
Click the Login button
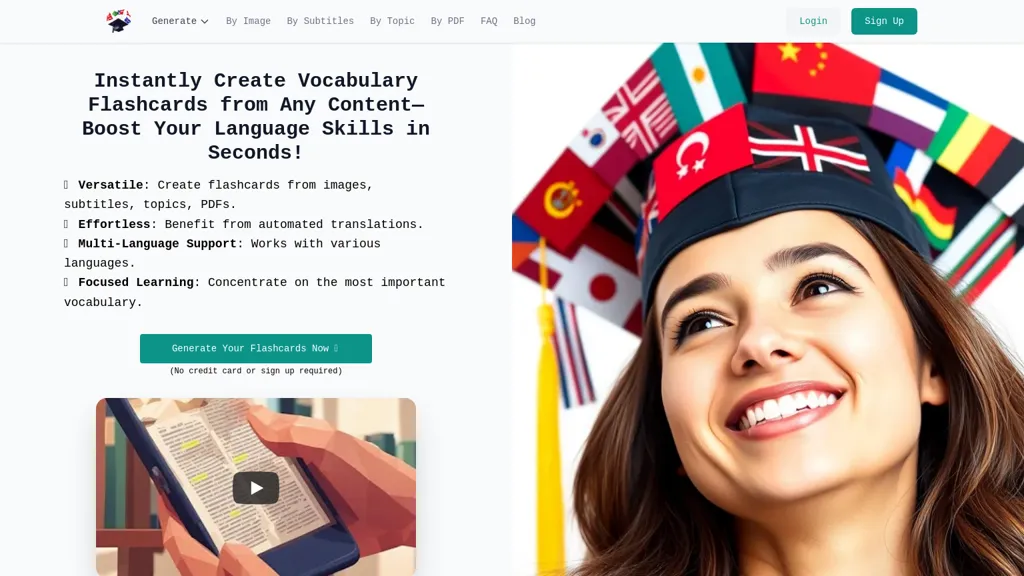813,21
